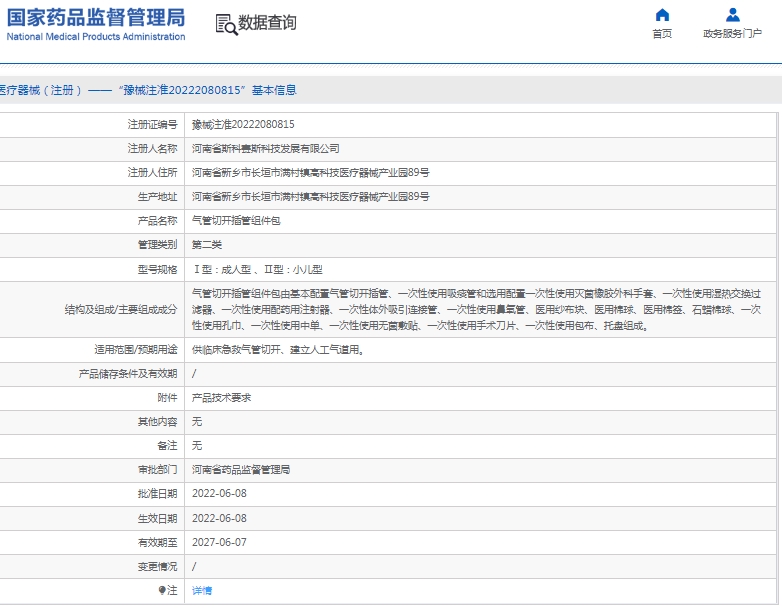The height and width of the screenshot is (608, 782).
Task: Click the 生产地址 address value
Action: (x=310, y=197)
